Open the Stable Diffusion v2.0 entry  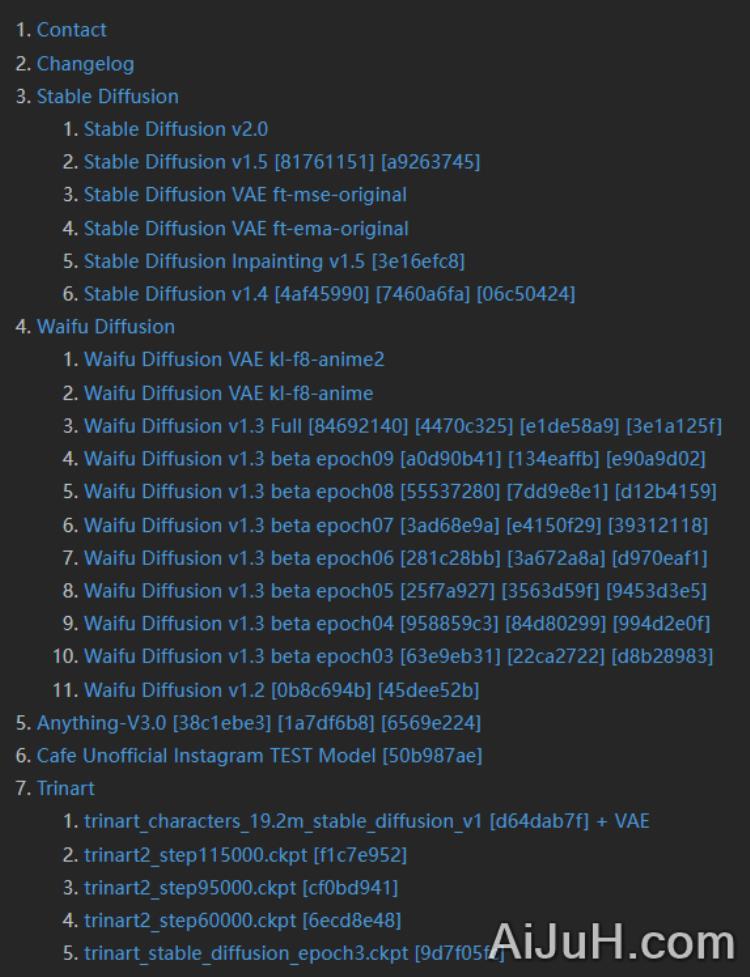pyautogui.click(x=175, y=129)
